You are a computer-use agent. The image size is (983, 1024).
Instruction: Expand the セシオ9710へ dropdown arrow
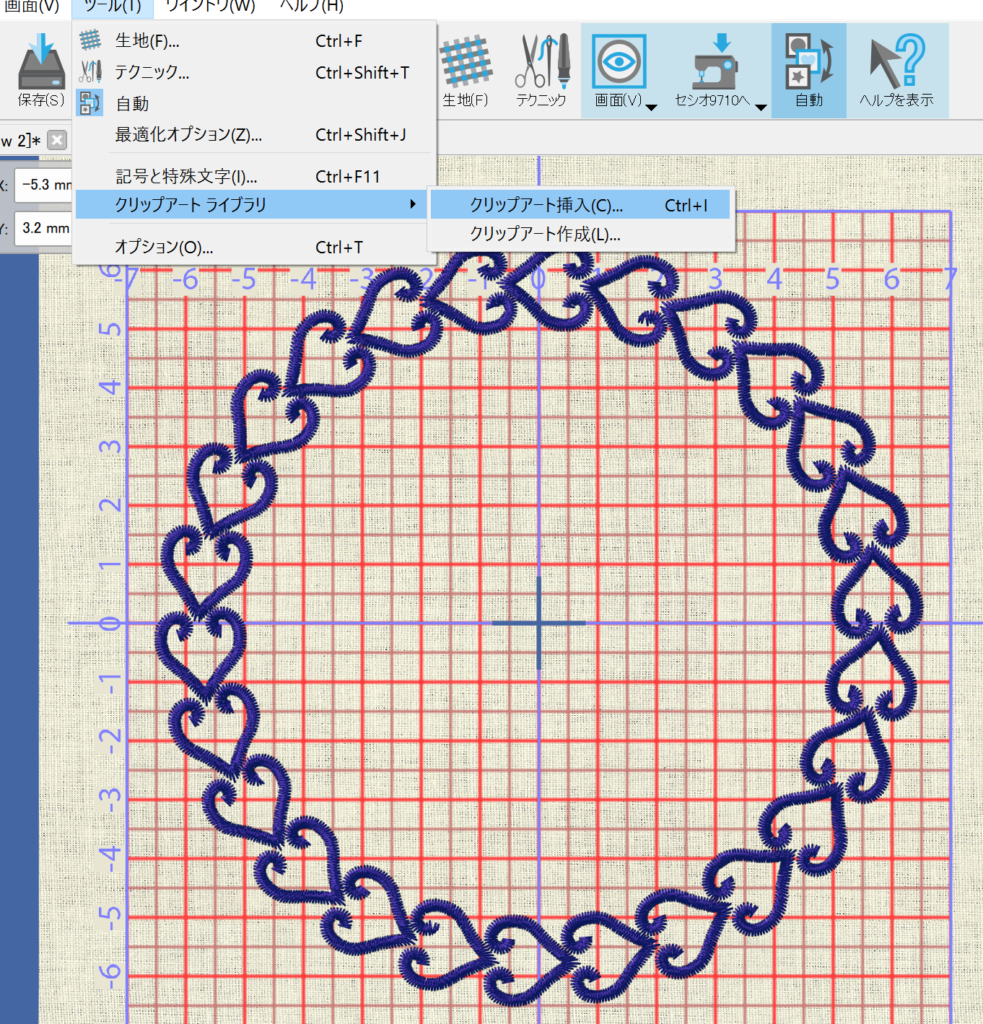coord(760,107)
